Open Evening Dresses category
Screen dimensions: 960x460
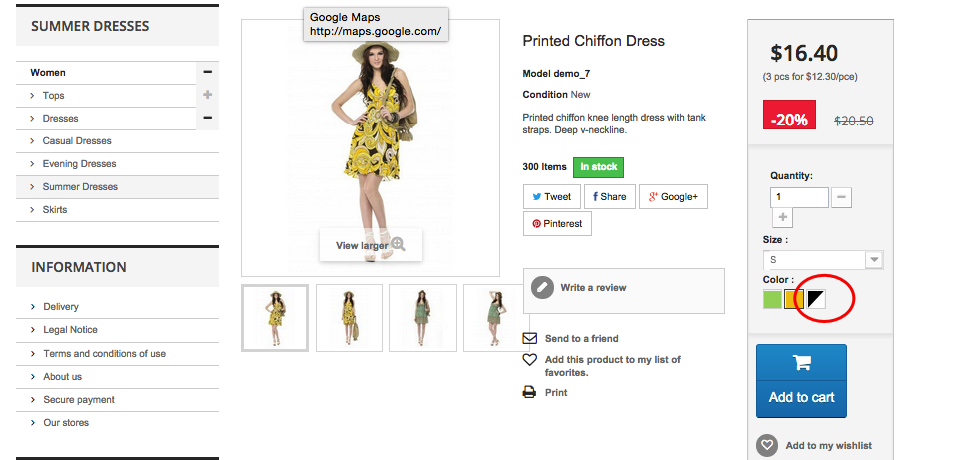click(x=80, y=164)
